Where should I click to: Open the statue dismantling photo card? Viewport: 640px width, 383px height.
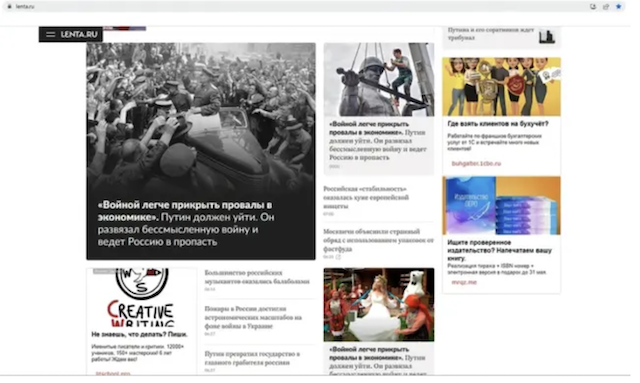click(379, 80)
